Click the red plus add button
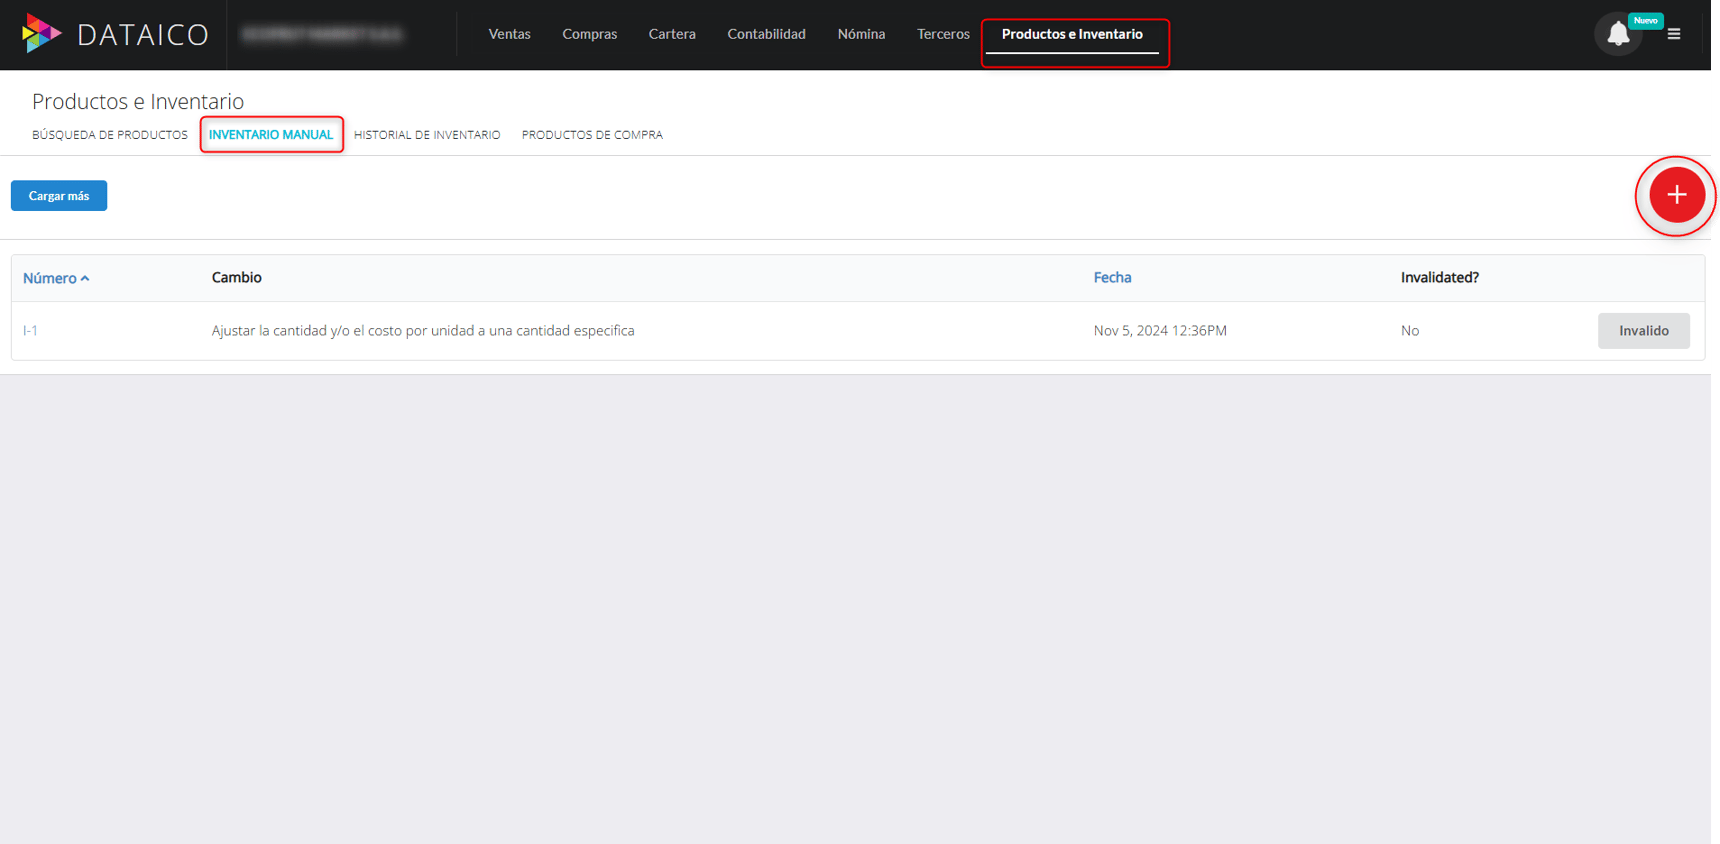The image size is (1720, 844). (1676, 195)
